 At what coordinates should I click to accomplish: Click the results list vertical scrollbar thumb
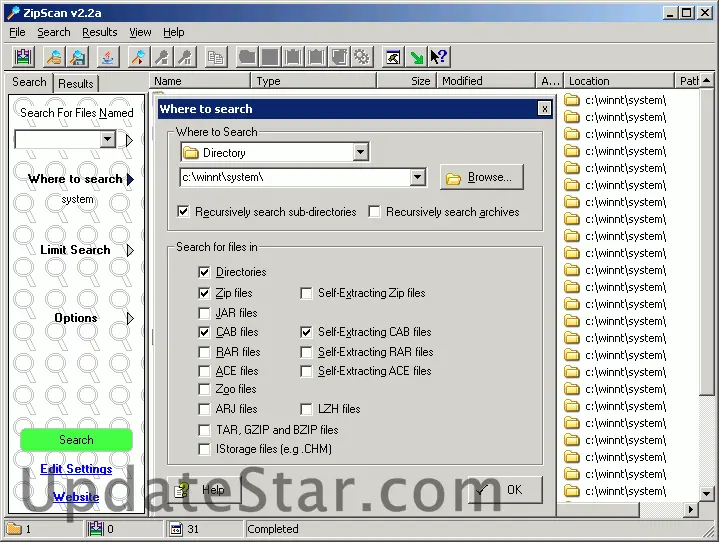pos(706,242)
